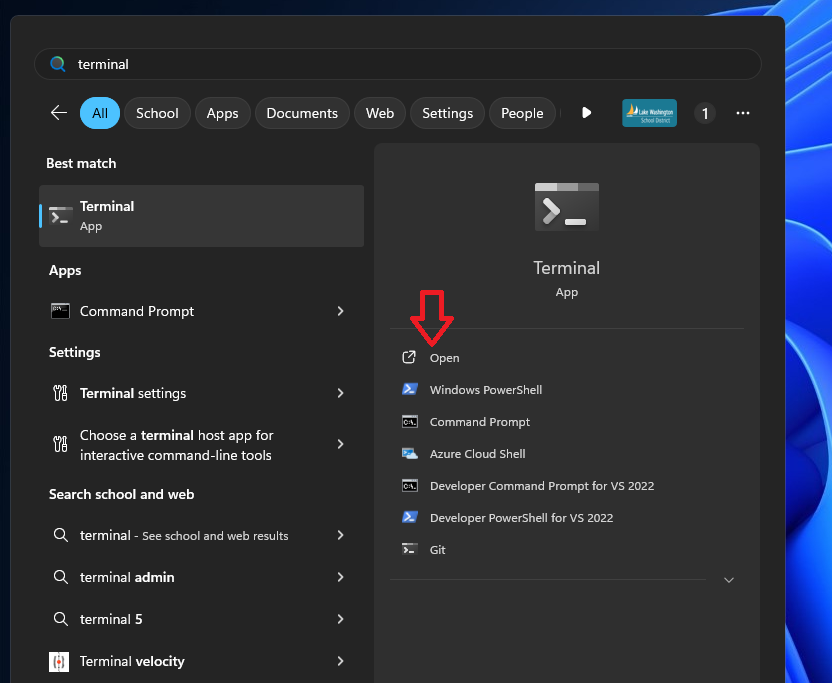The width and height of the screenshot is (832, 683).
Task: Expand hidden Terminal profiles with bottom chevron
Action: [x=728, y=579]
